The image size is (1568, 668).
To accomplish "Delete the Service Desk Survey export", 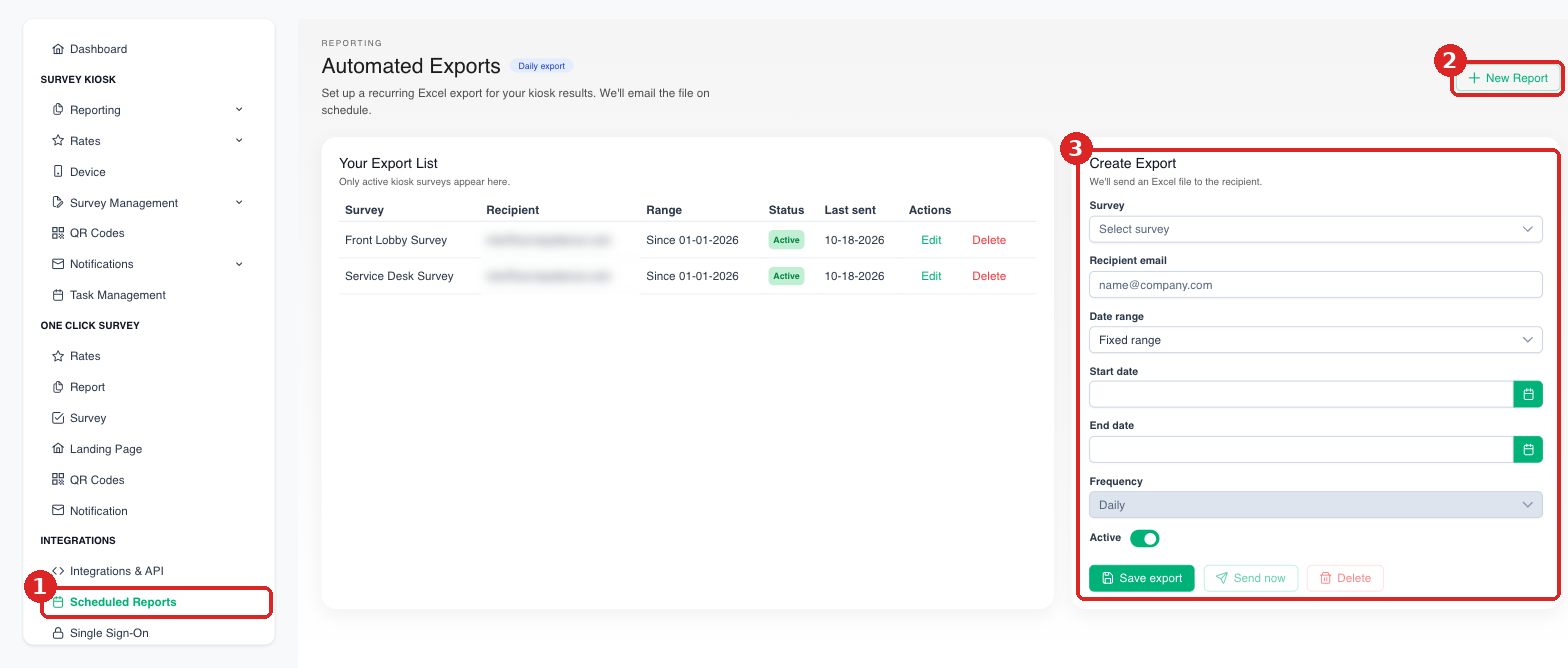I will click(989, 276).
